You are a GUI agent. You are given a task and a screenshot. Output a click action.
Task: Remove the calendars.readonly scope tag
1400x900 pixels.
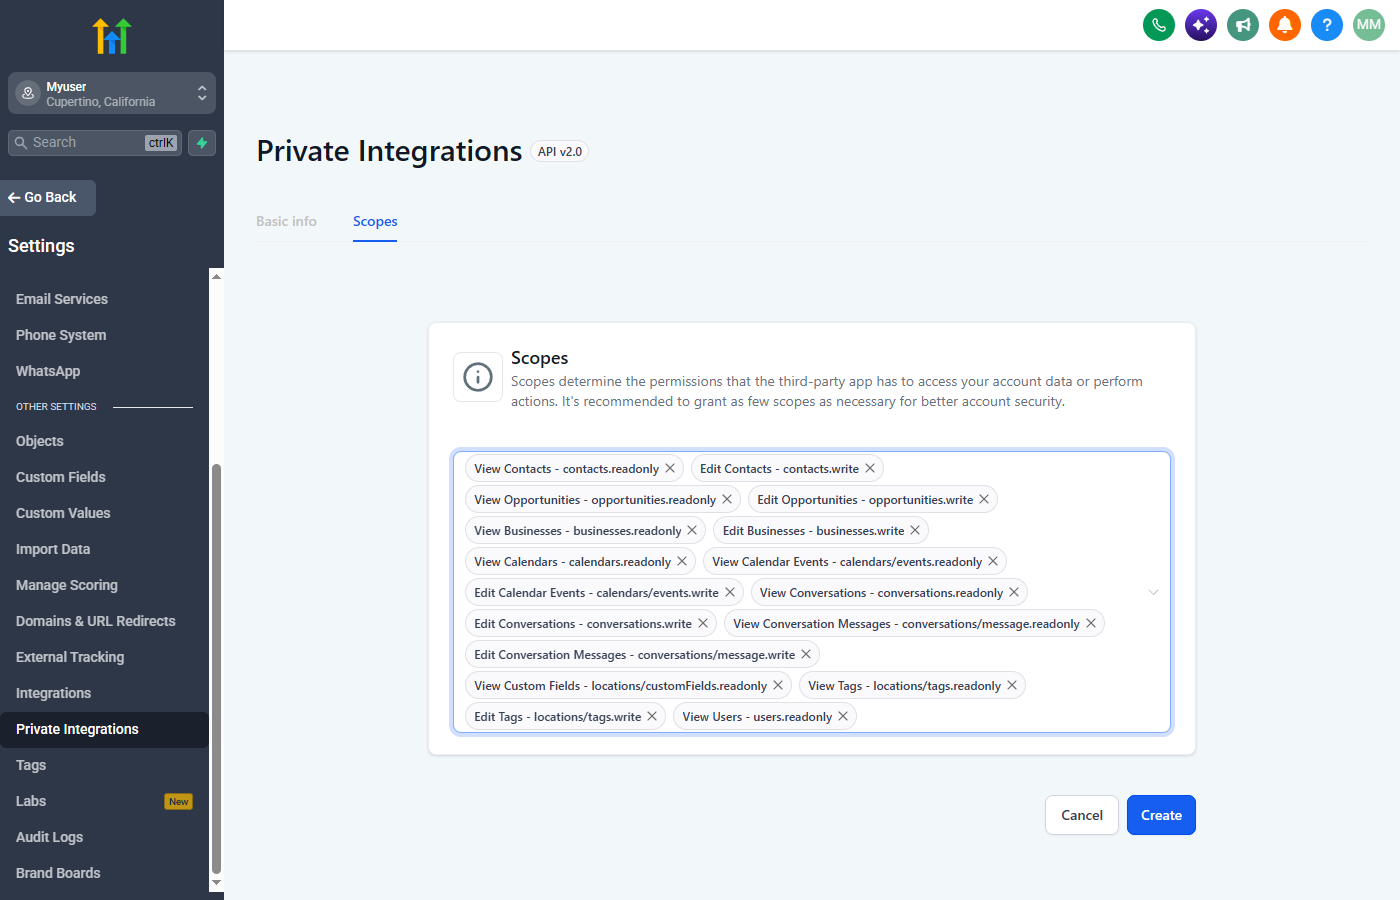(682, 561)
